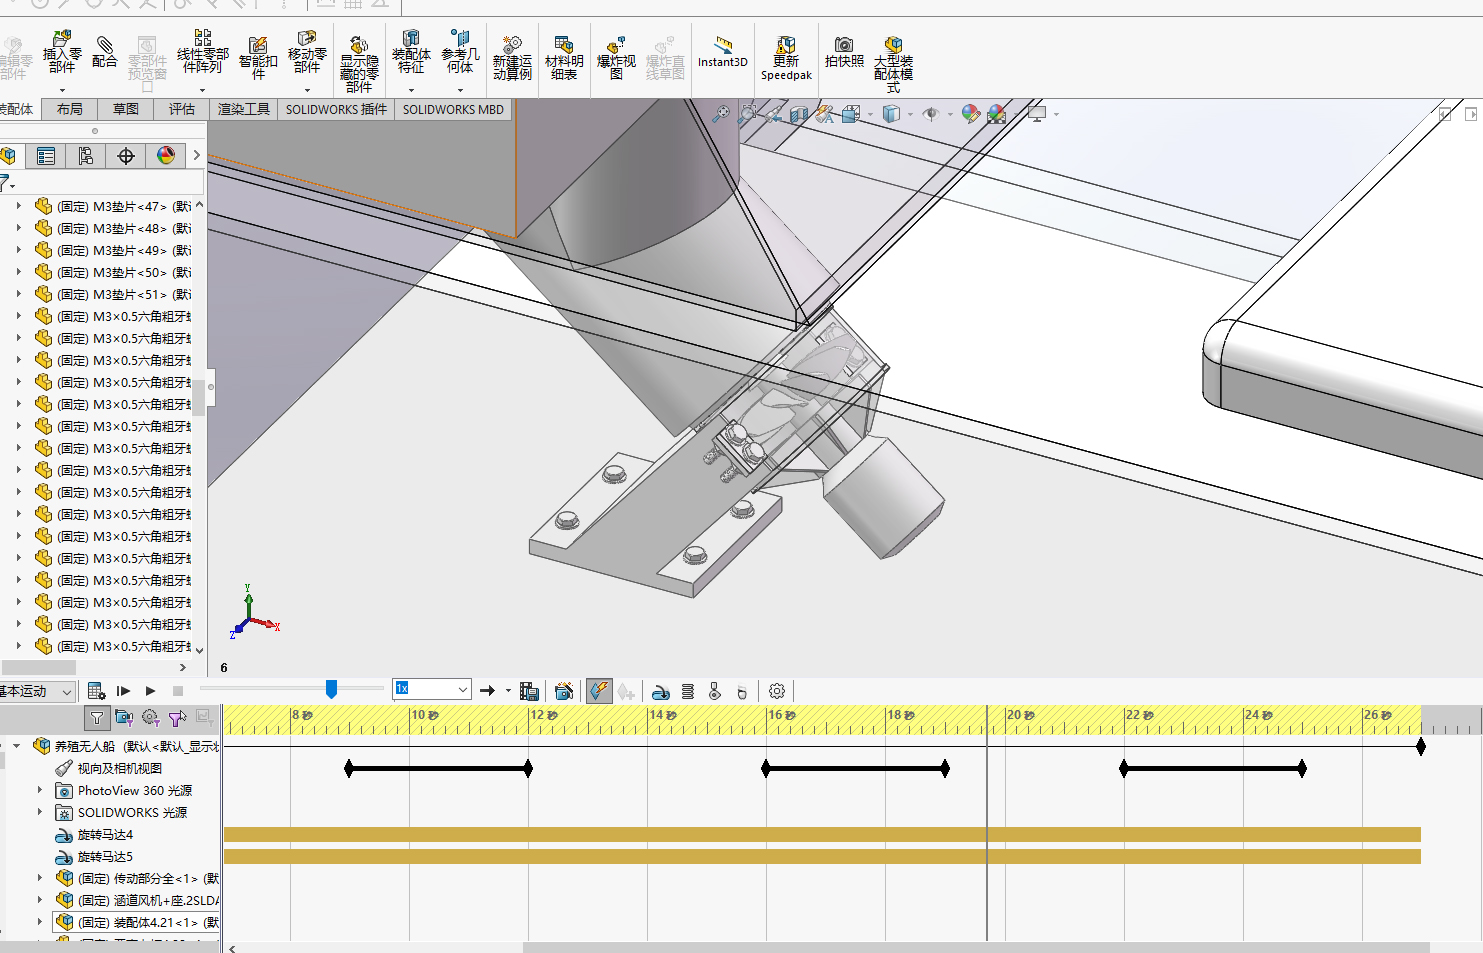Image resolution: width=1483 pixels, height=953 pixels.
Task: Click the Edit Appearance color ball icon
Action: 970,114
